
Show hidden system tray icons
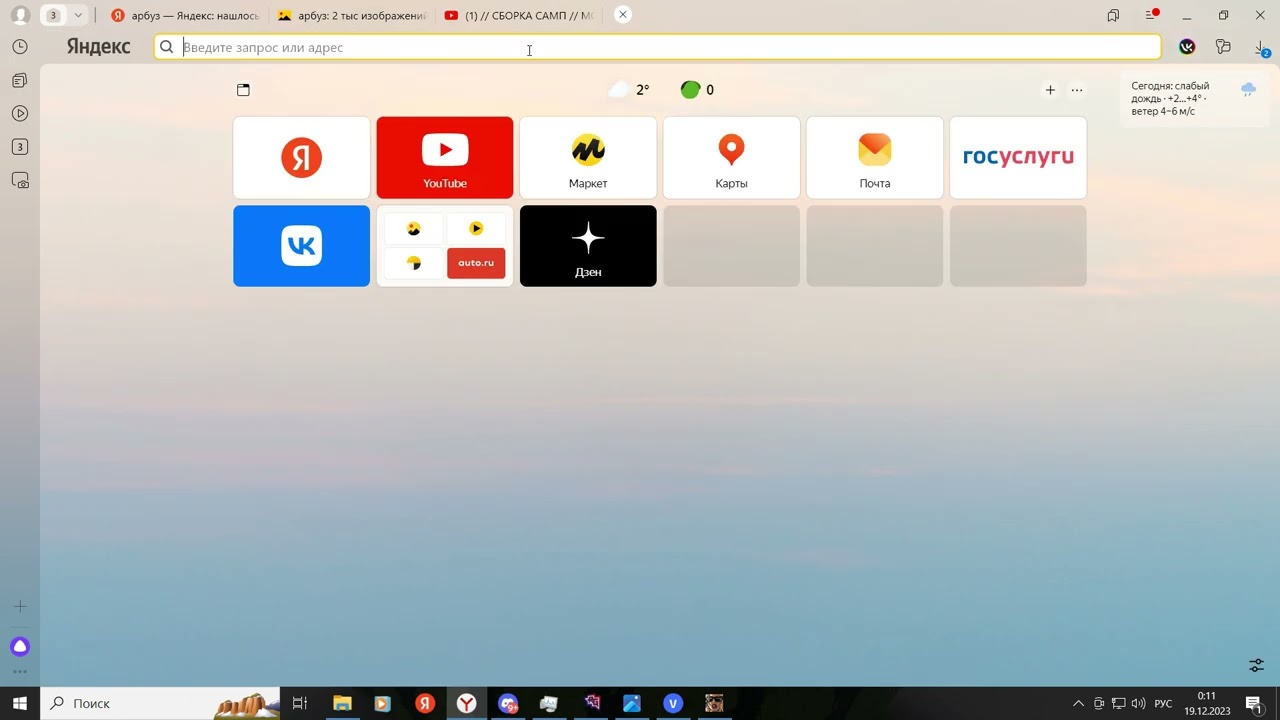coord(1078,703)
